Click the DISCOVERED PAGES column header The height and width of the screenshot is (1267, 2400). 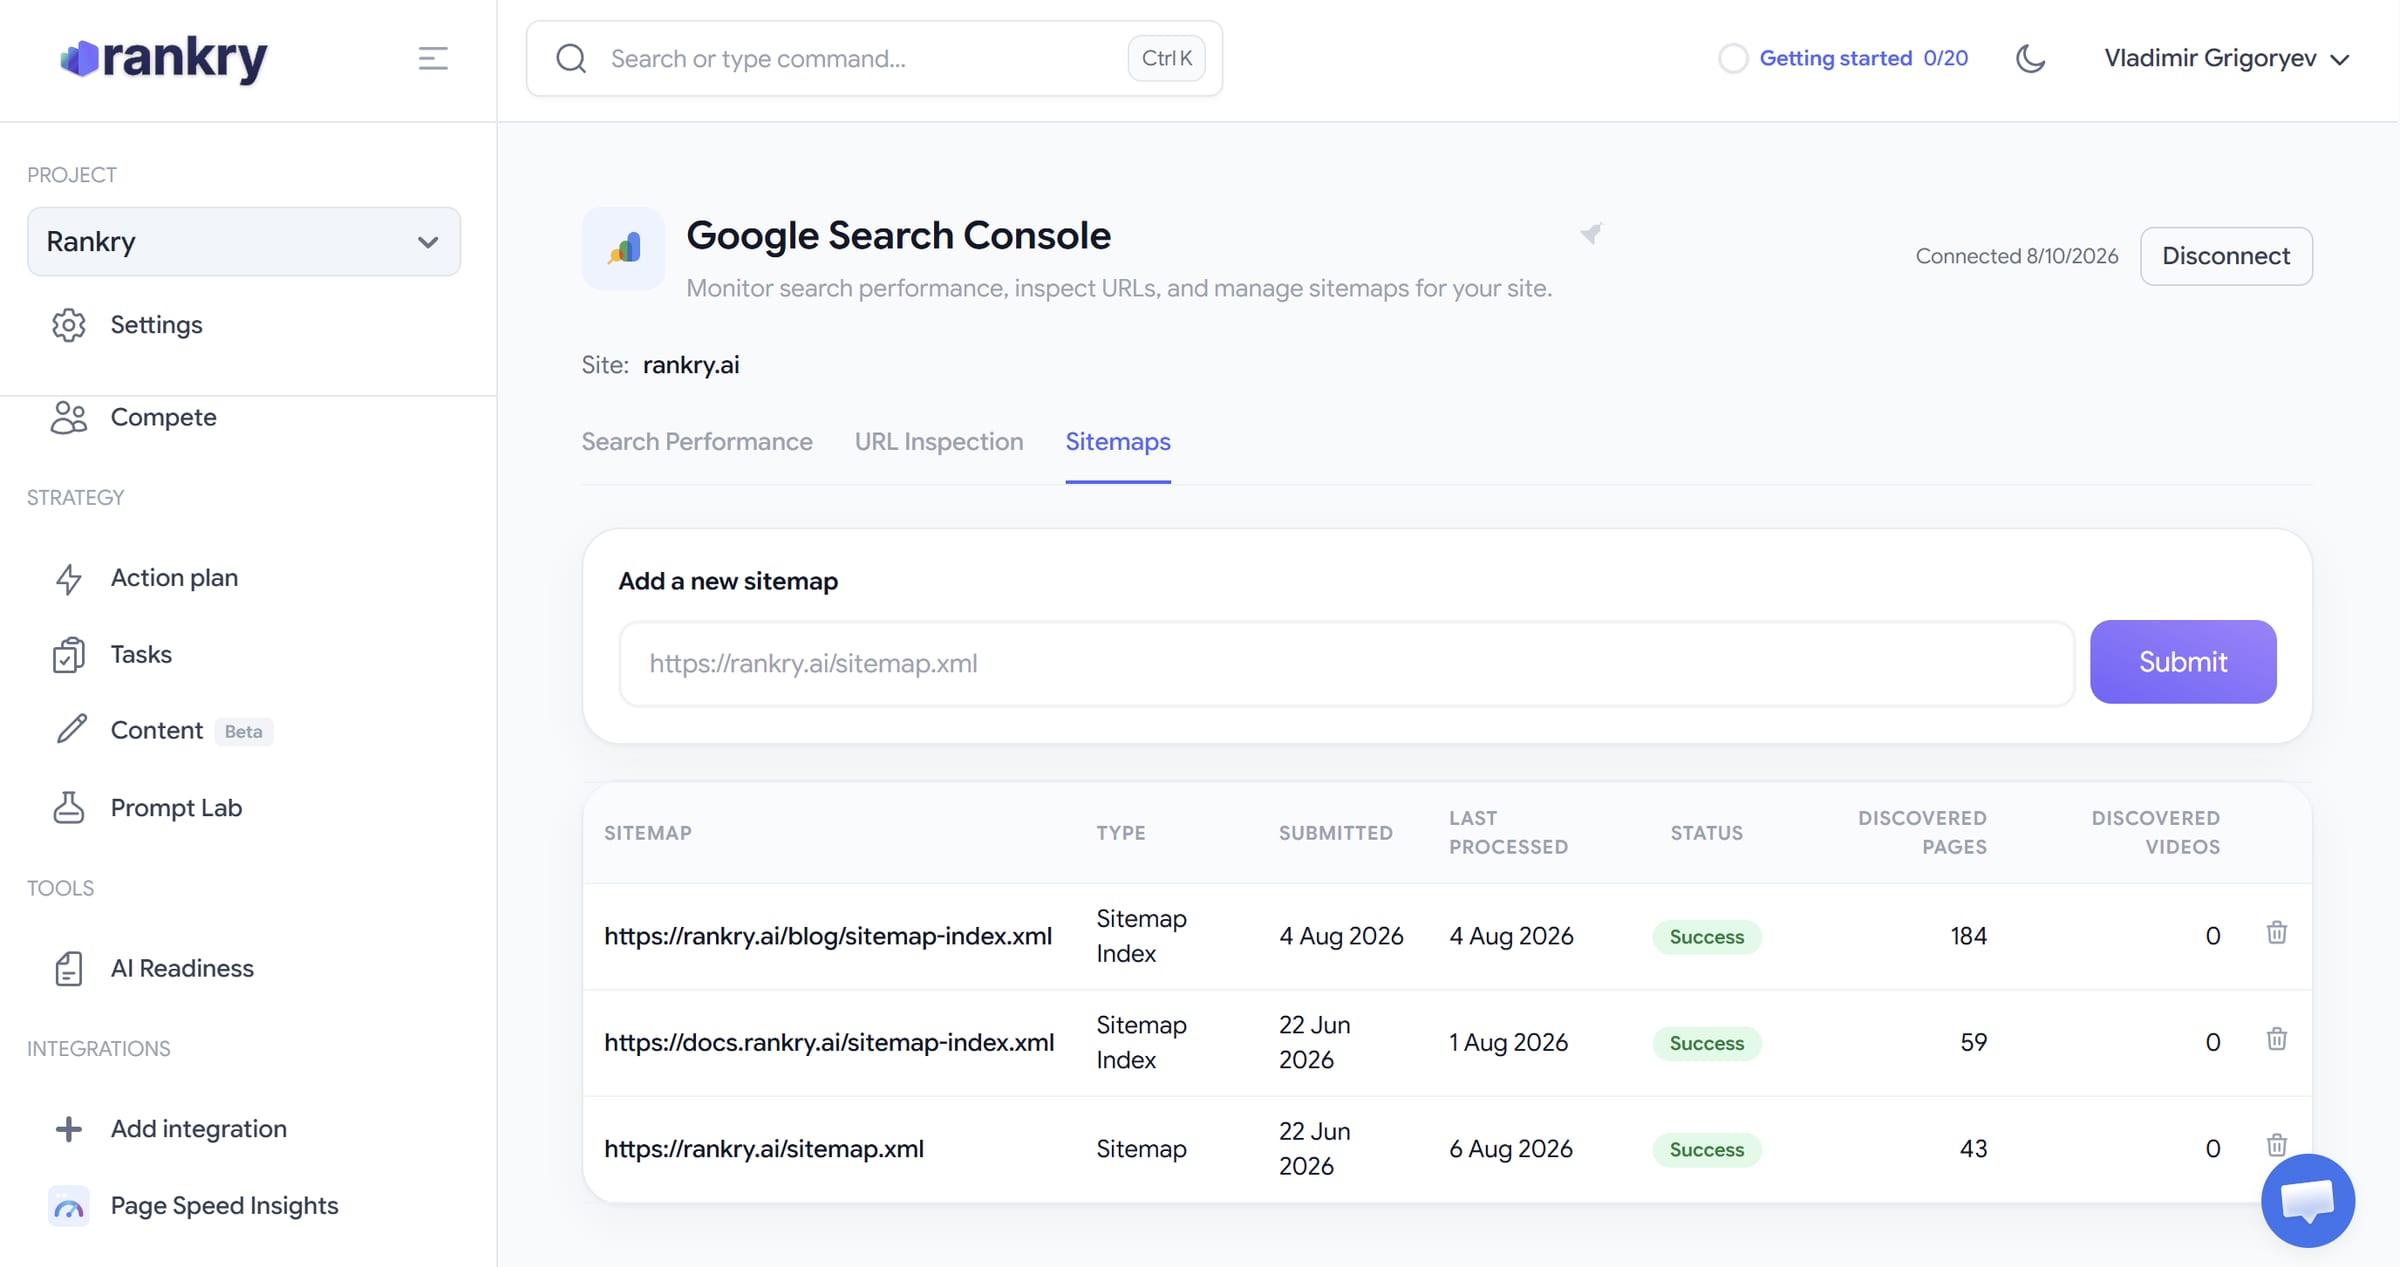pyautogui.click(x=1922, y=832)
